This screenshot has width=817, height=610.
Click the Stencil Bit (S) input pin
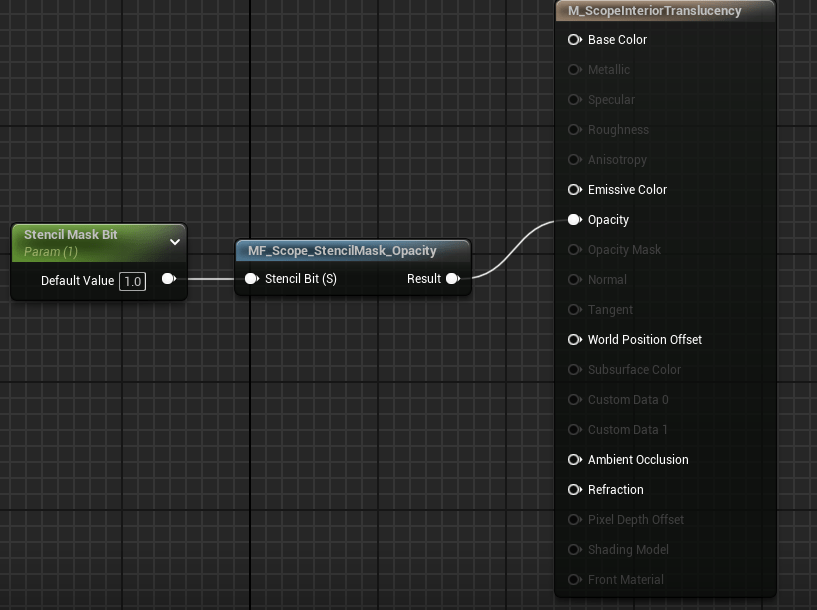click(x=252, y=279)
